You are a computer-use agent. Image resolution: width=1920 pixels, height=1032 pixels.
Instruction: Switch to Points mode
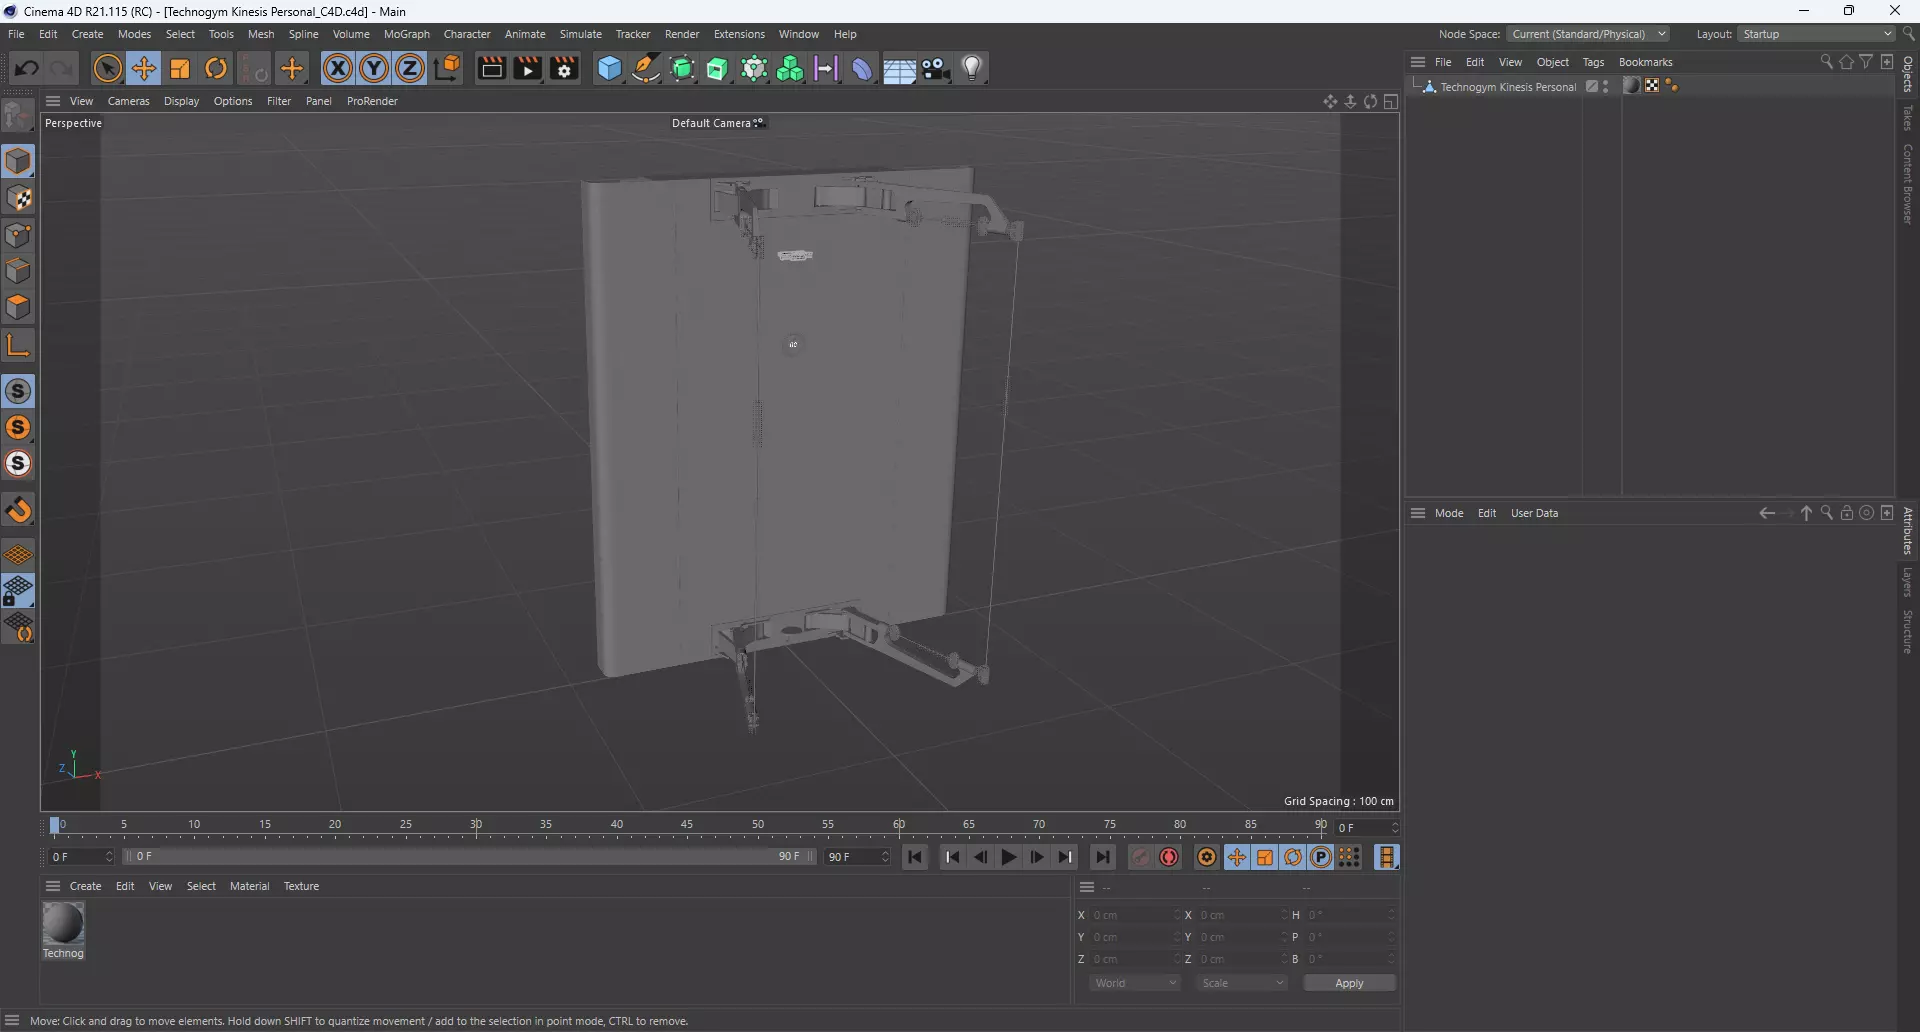18,235
